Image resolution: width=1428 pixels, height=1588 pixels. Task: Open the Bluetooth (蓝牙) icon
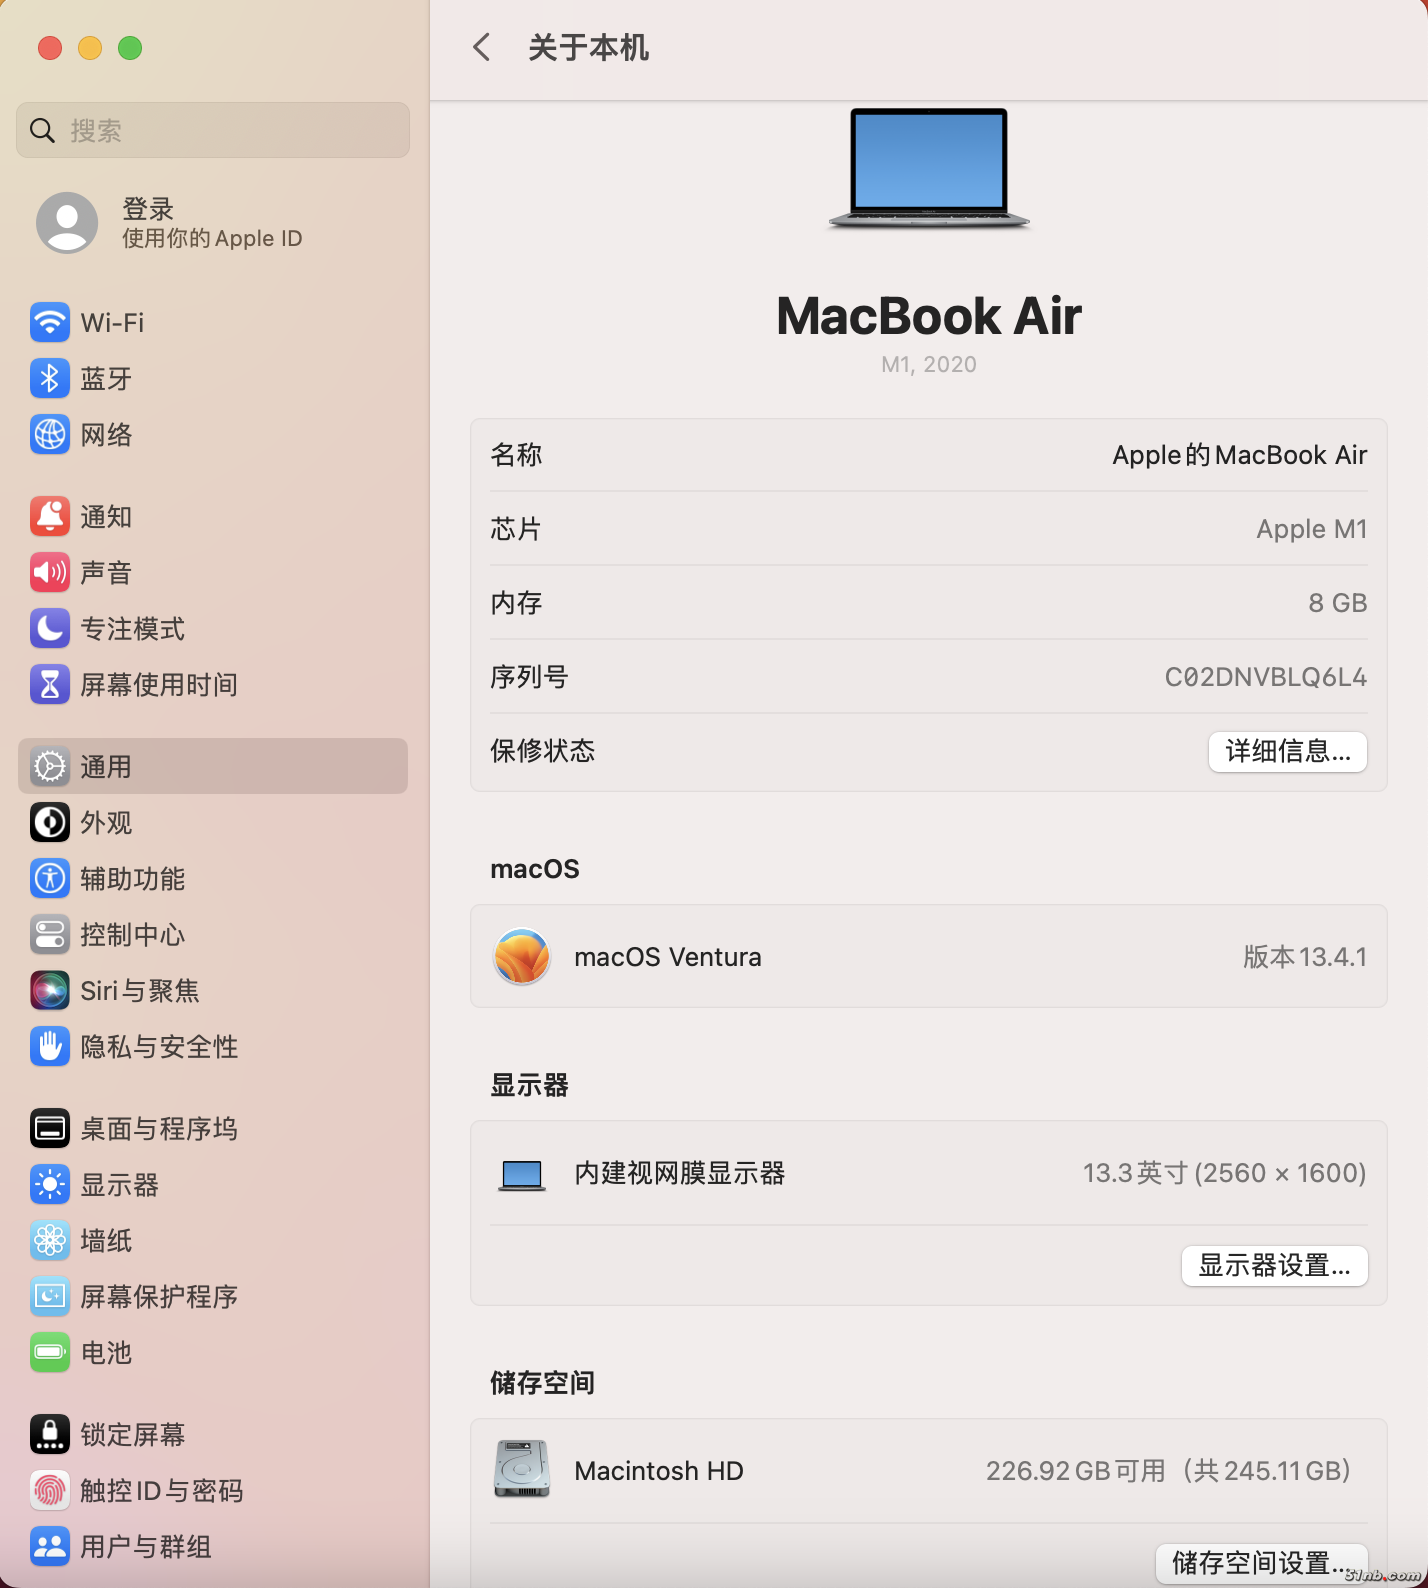coord(50,378)
